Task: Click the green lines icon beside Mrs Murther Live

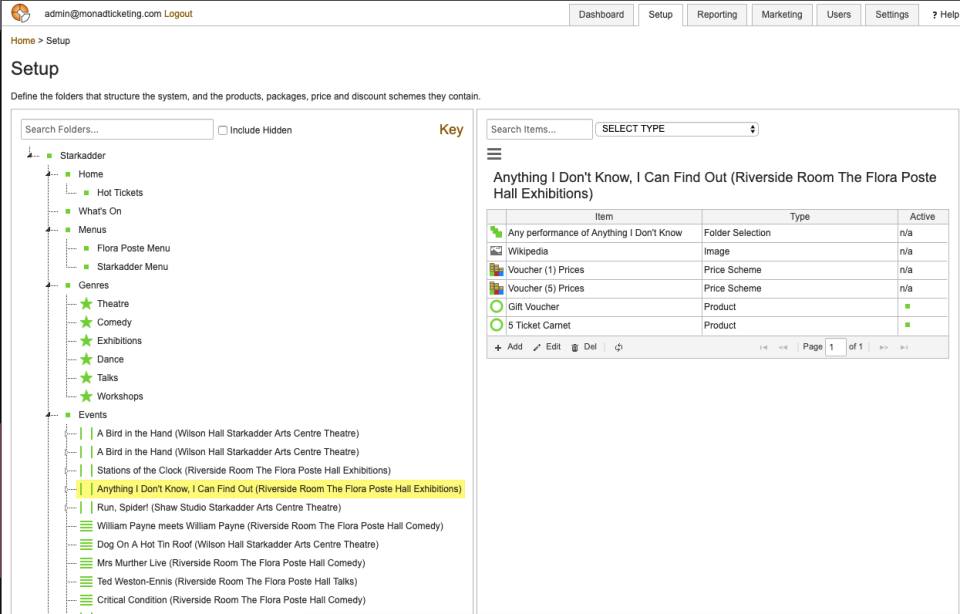Action: pyautogui.click(x=86, y=563)
